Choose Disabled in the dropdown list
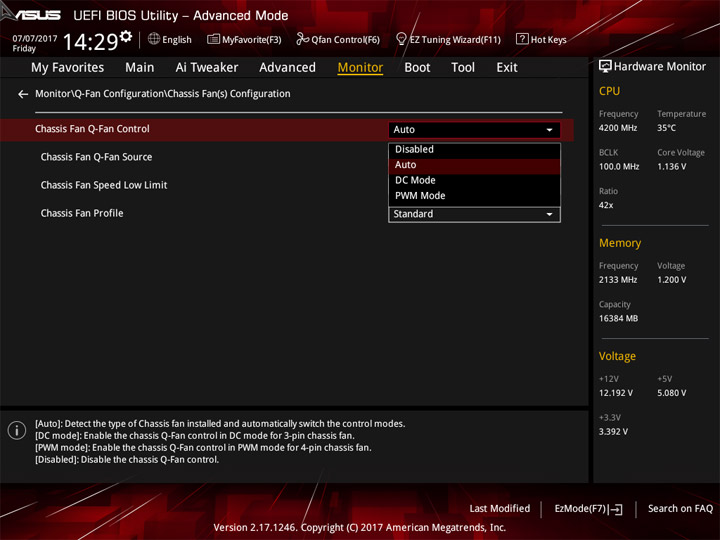Viewport: 720px width, 540px height. [x=474, y=149]
